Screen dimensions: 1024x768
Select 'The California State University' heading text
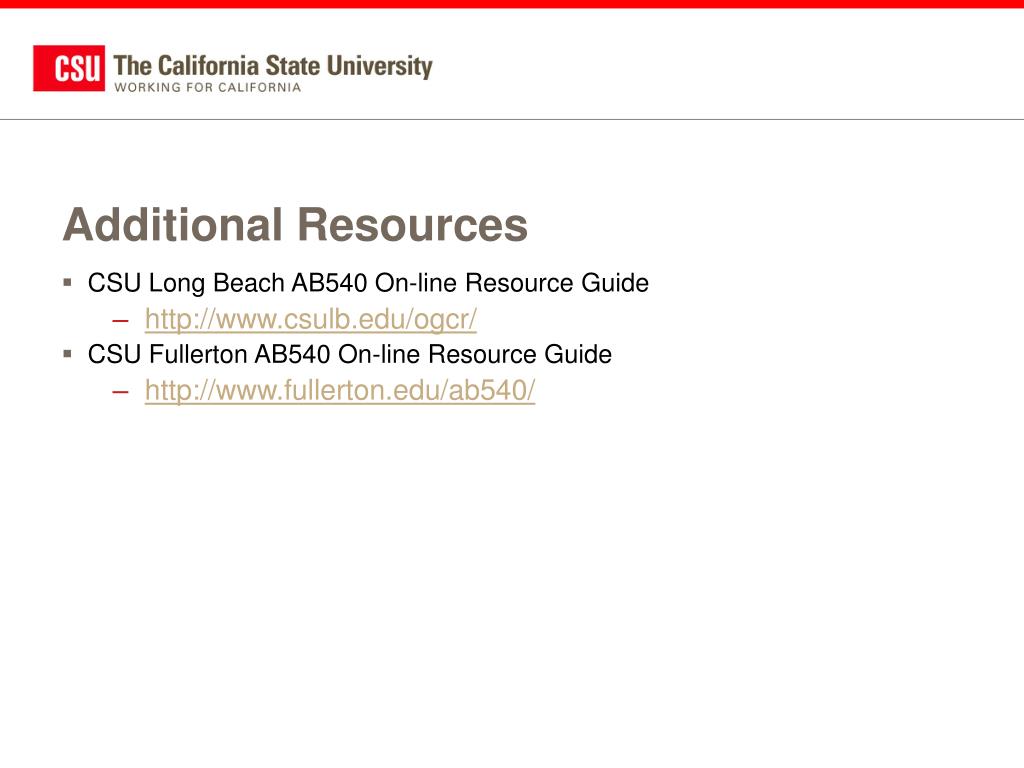(273, 66)
